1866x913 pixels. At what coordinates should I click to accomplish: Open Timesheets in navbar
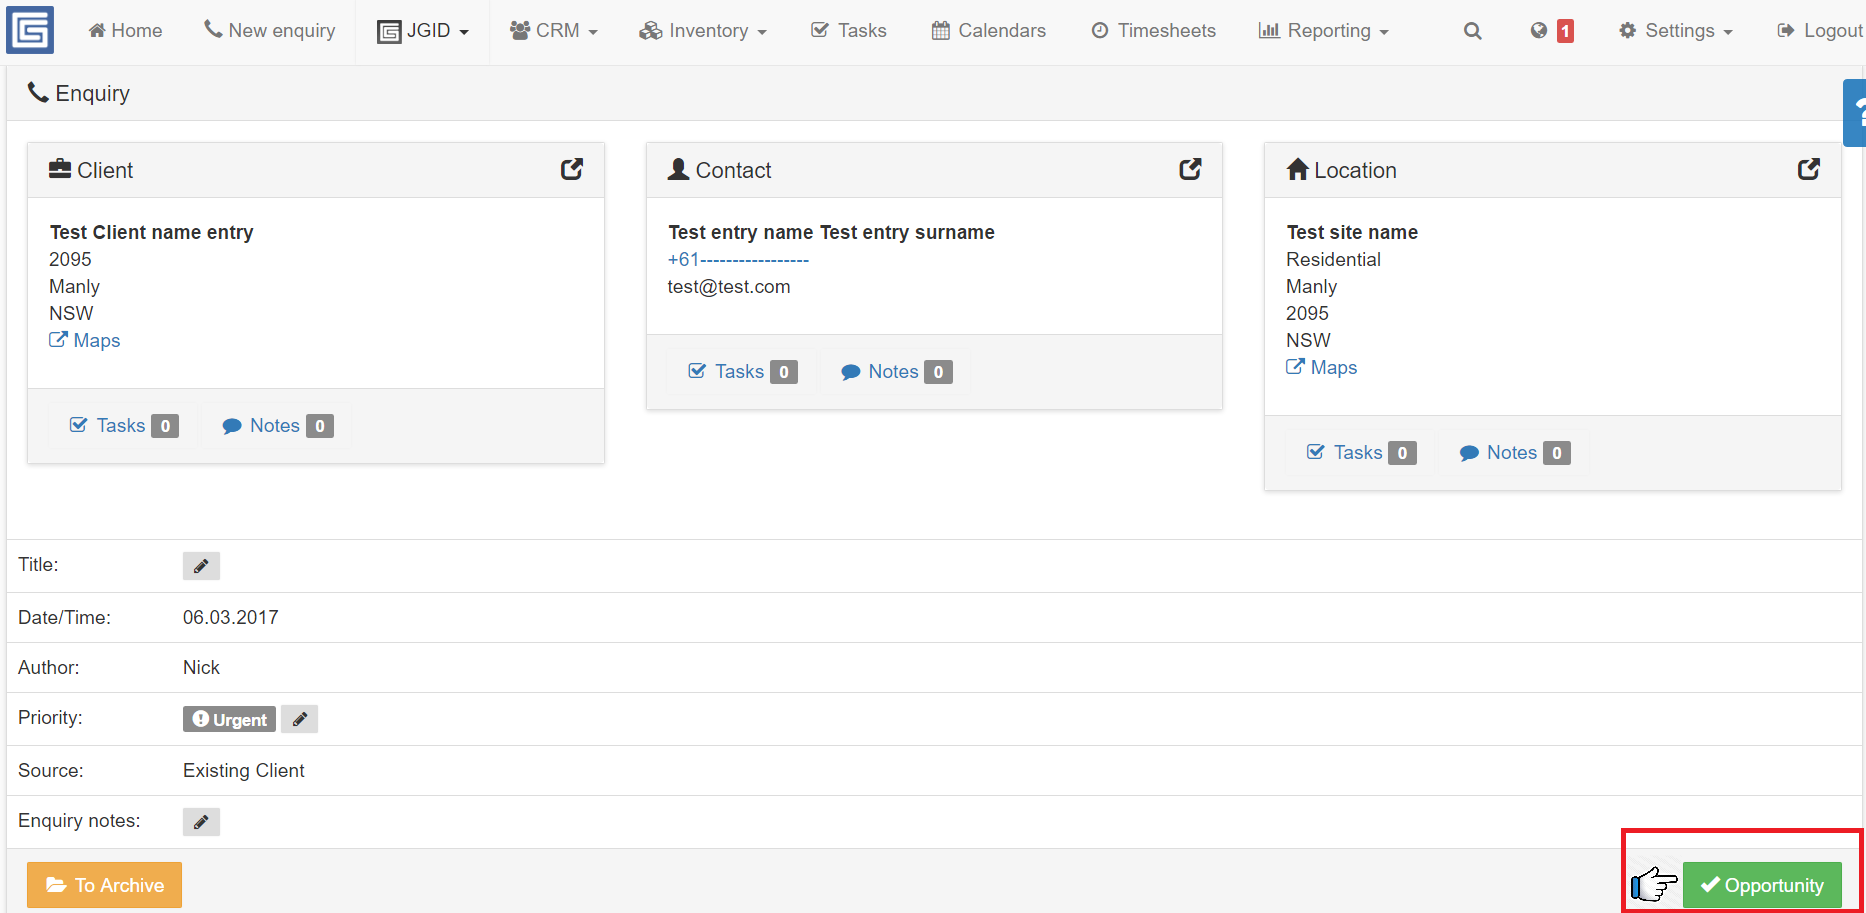click(1153, 31)
